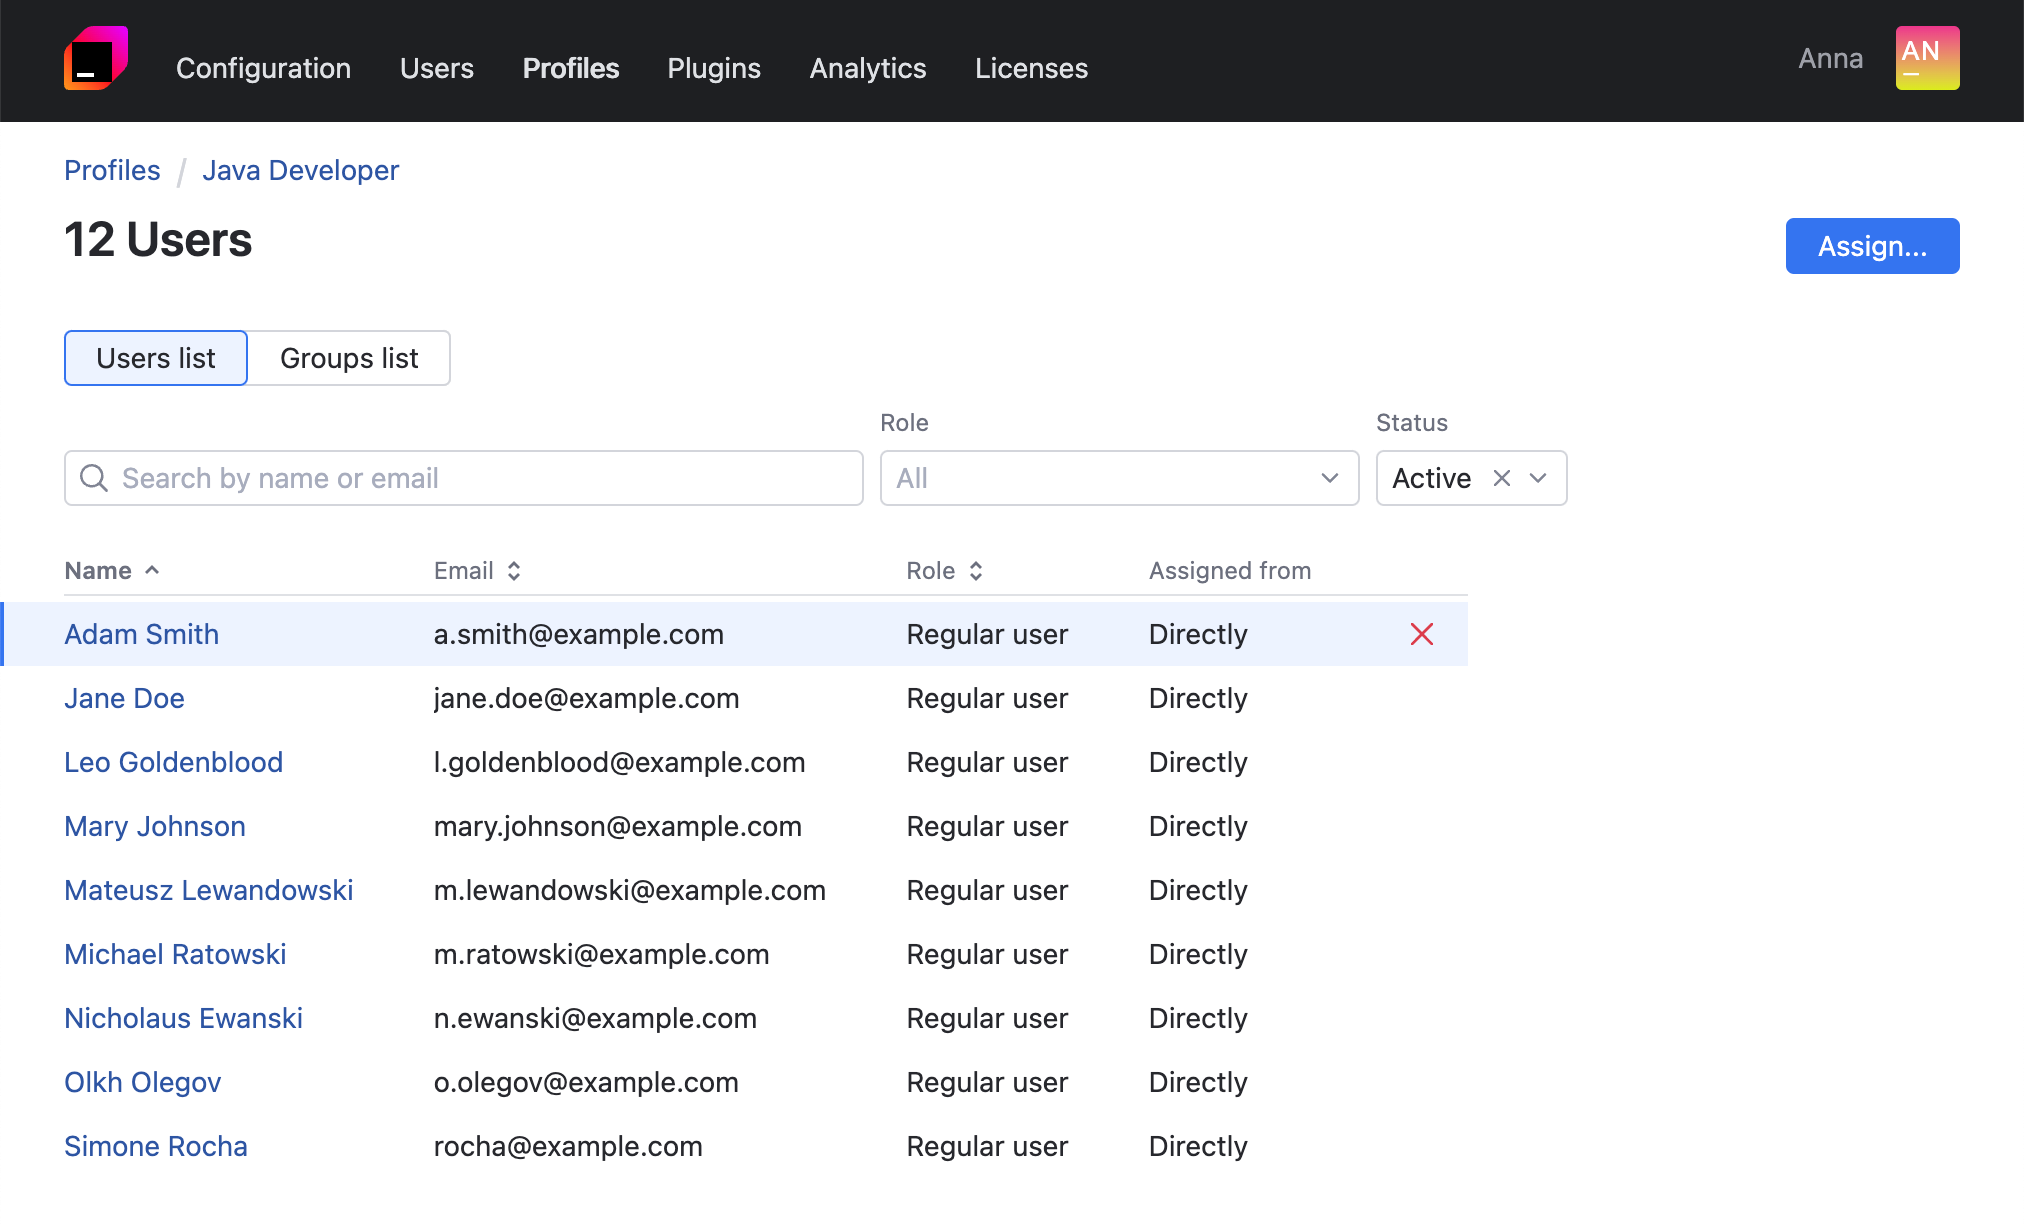Image resolution: width=2024 pixels, height=1224 pixels.
Task: Click the Assign button
Action: pos(1872,246)
